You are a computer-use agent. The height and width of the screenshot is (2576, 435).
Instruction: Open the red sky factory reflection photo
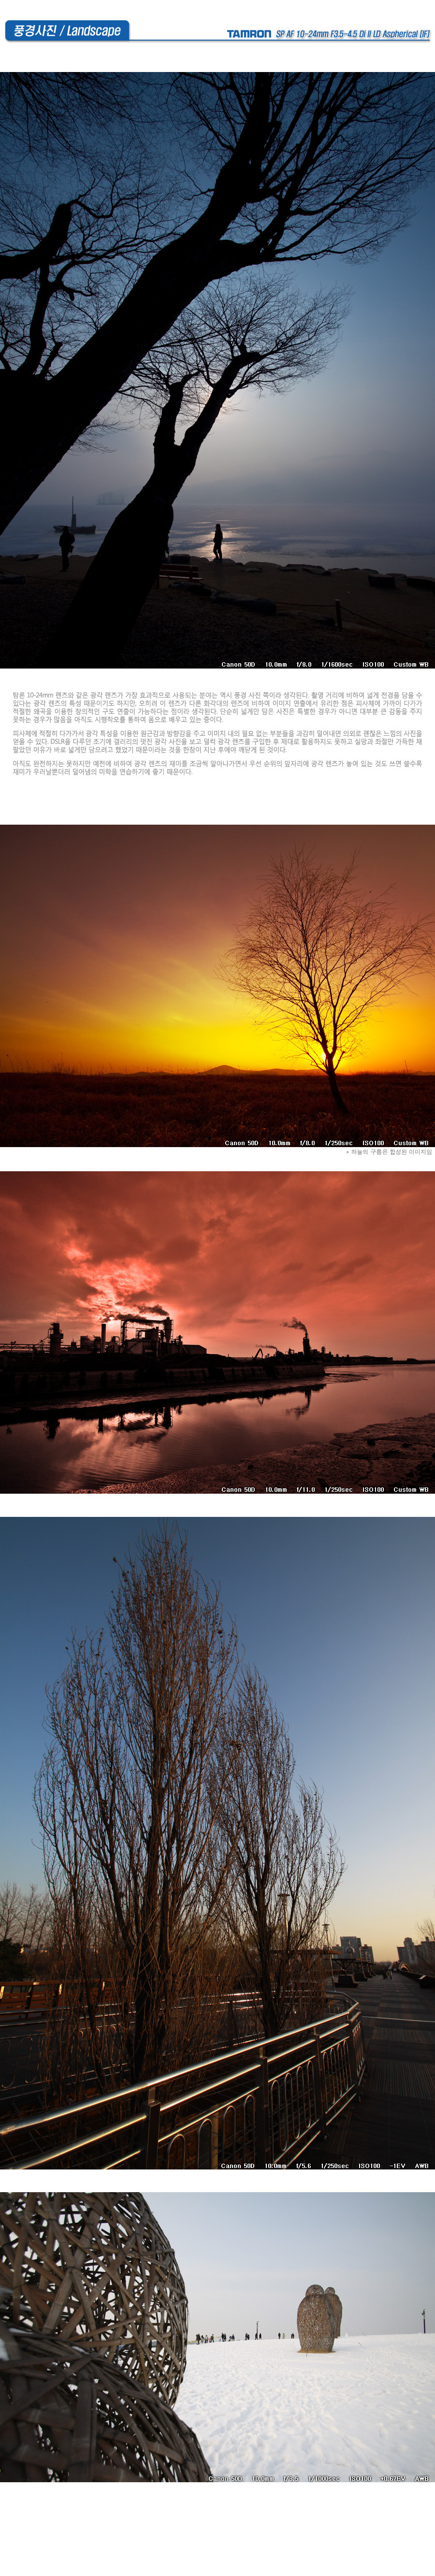[x=217, y=1332]
